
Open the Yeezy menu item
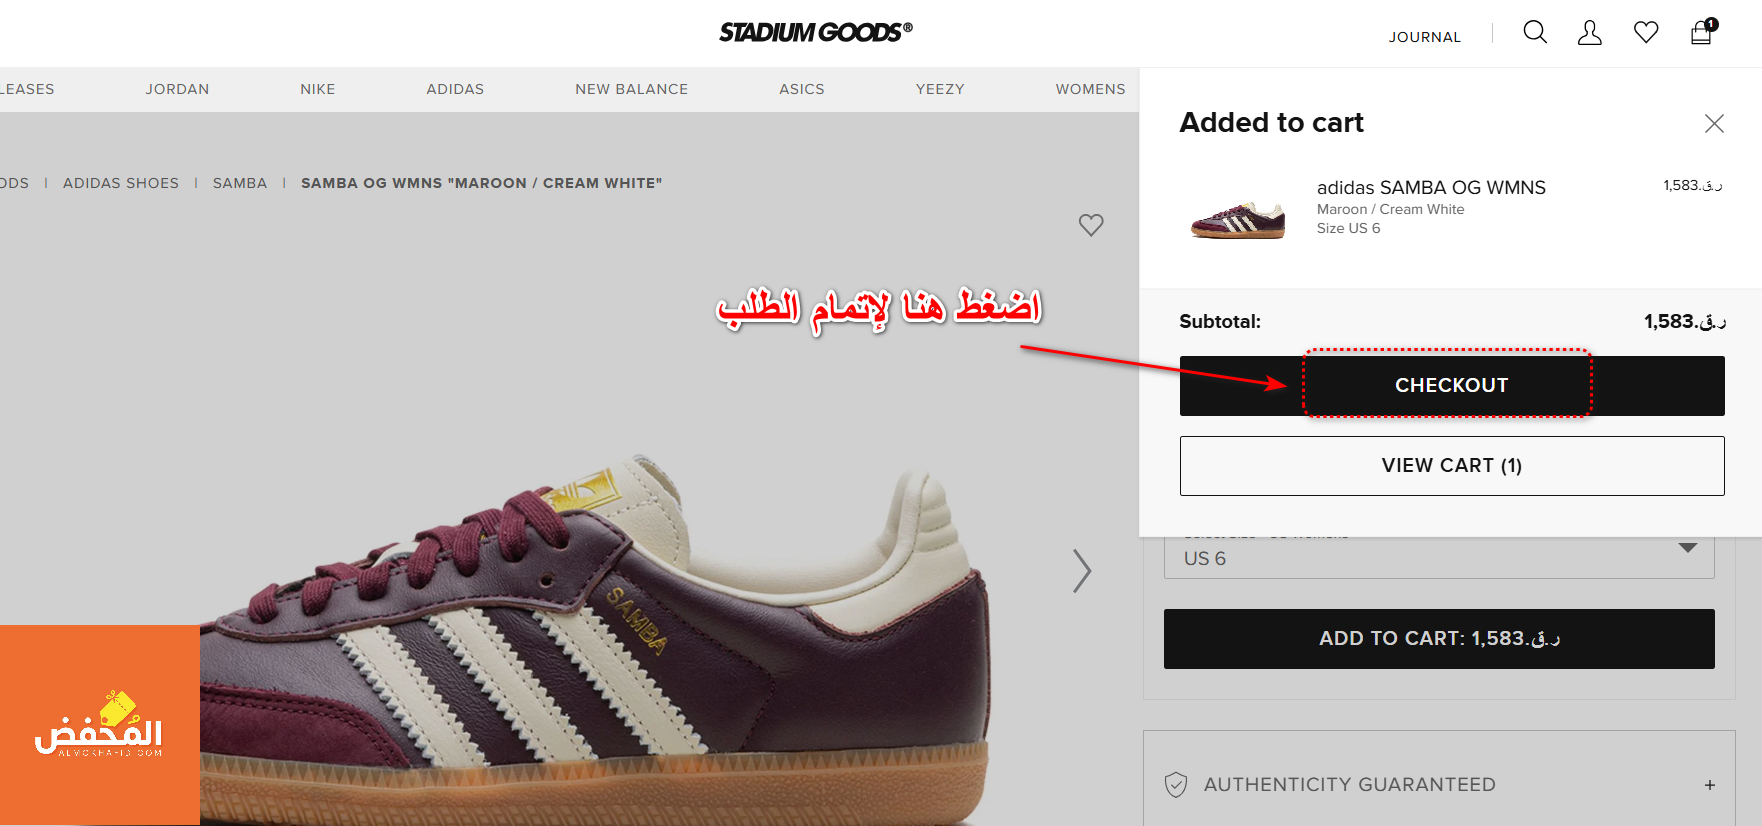pos(940,89)
